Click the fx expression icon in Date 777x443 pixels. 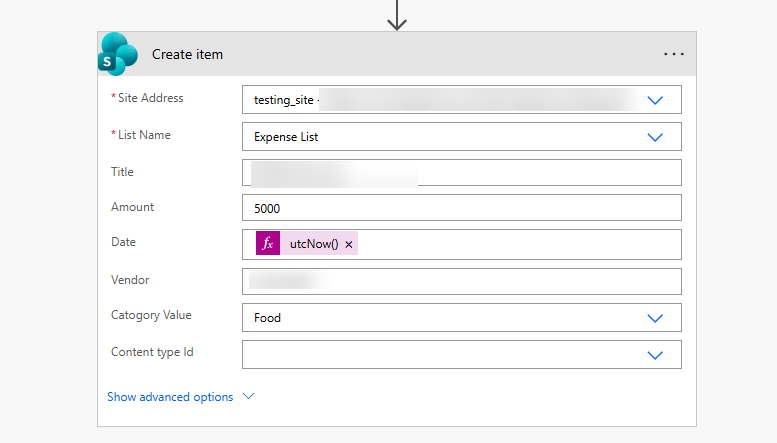[267, 244]
